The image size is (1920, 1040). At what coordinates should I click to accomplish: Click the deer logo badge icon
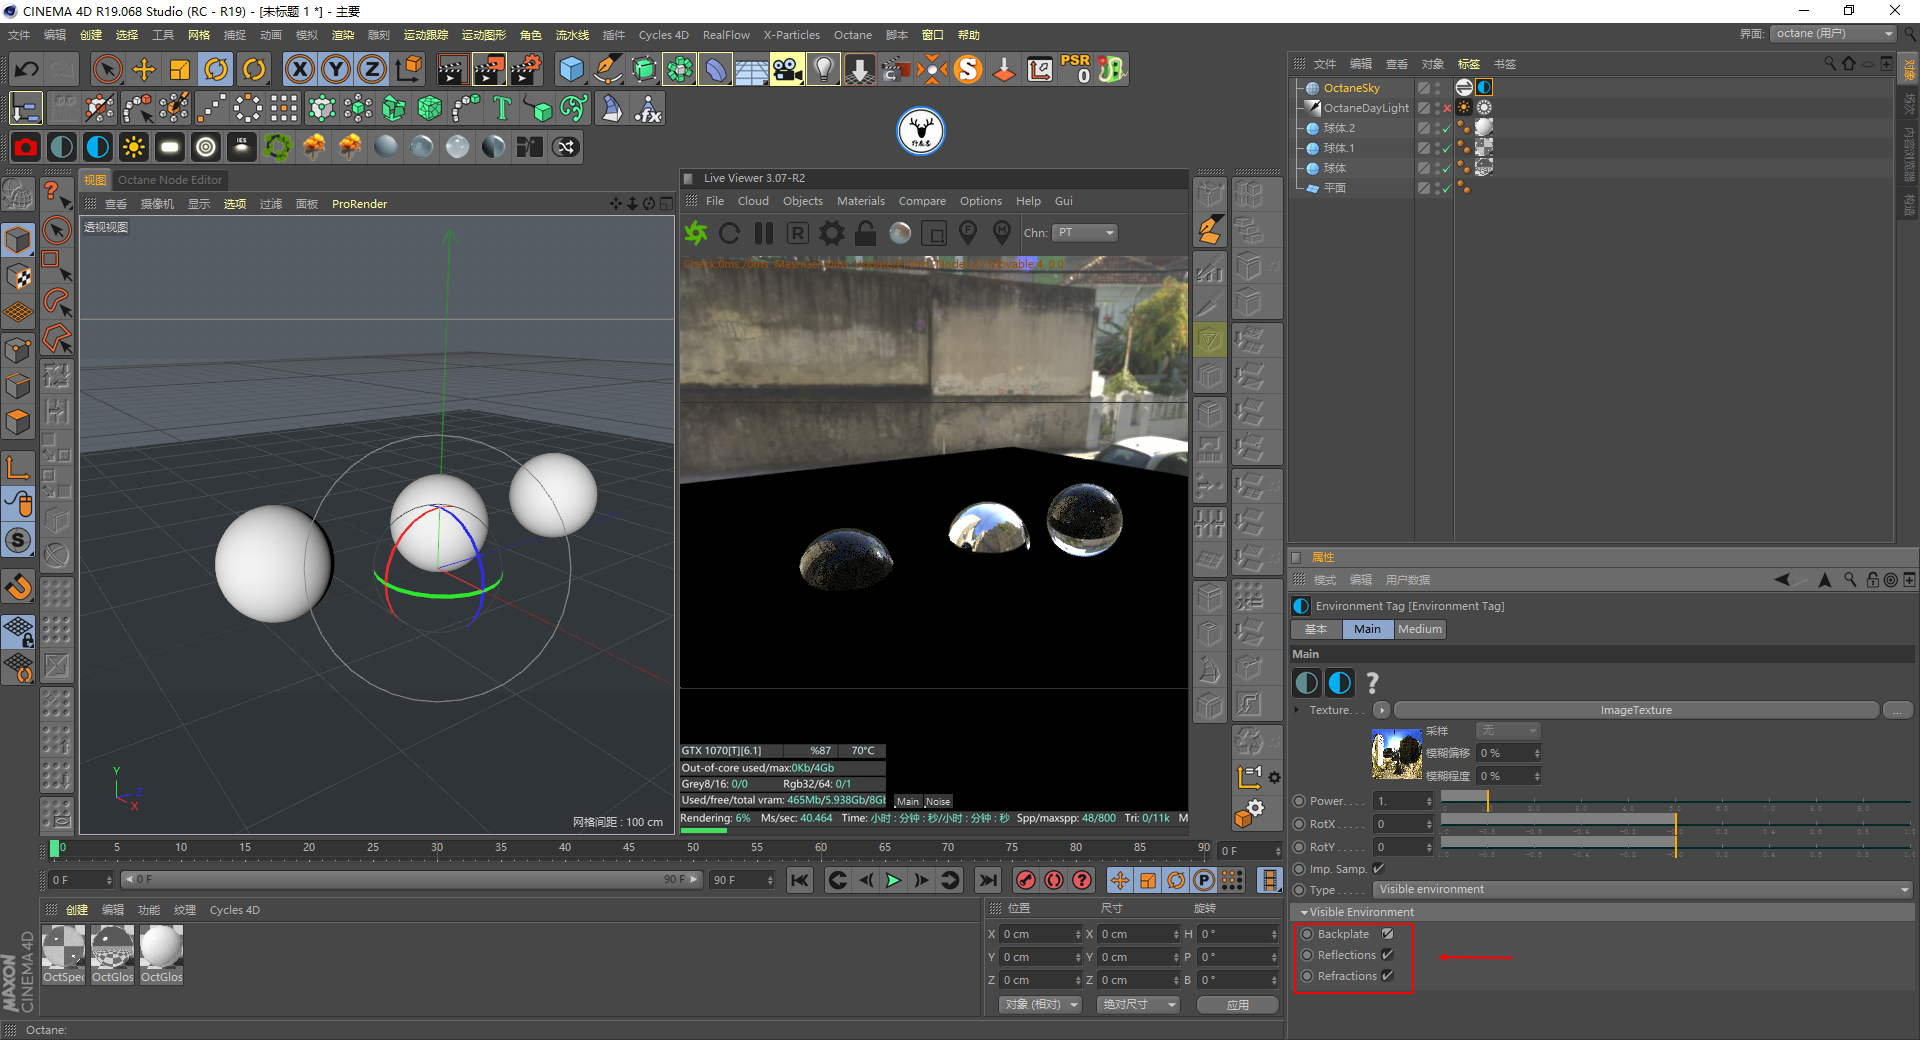pos(920,131)
